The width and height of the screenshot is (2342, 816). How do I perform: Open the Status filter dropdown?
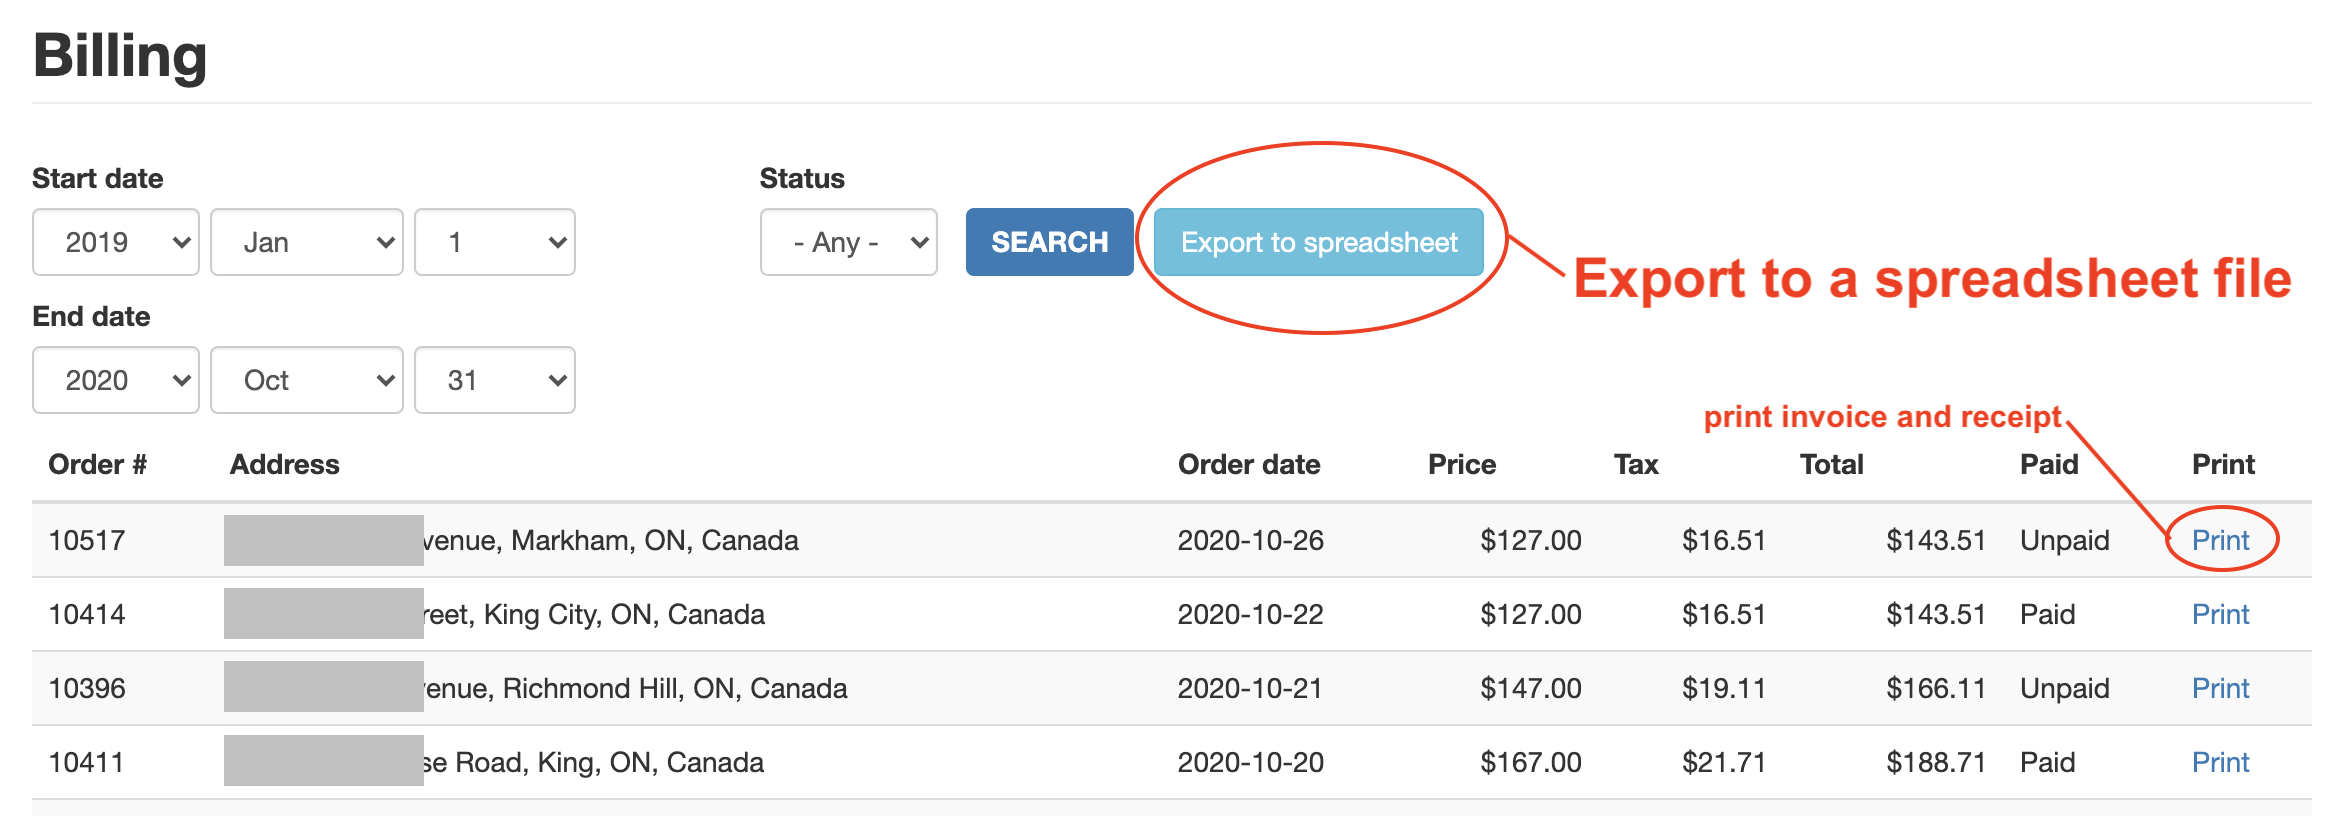point(848,242)
